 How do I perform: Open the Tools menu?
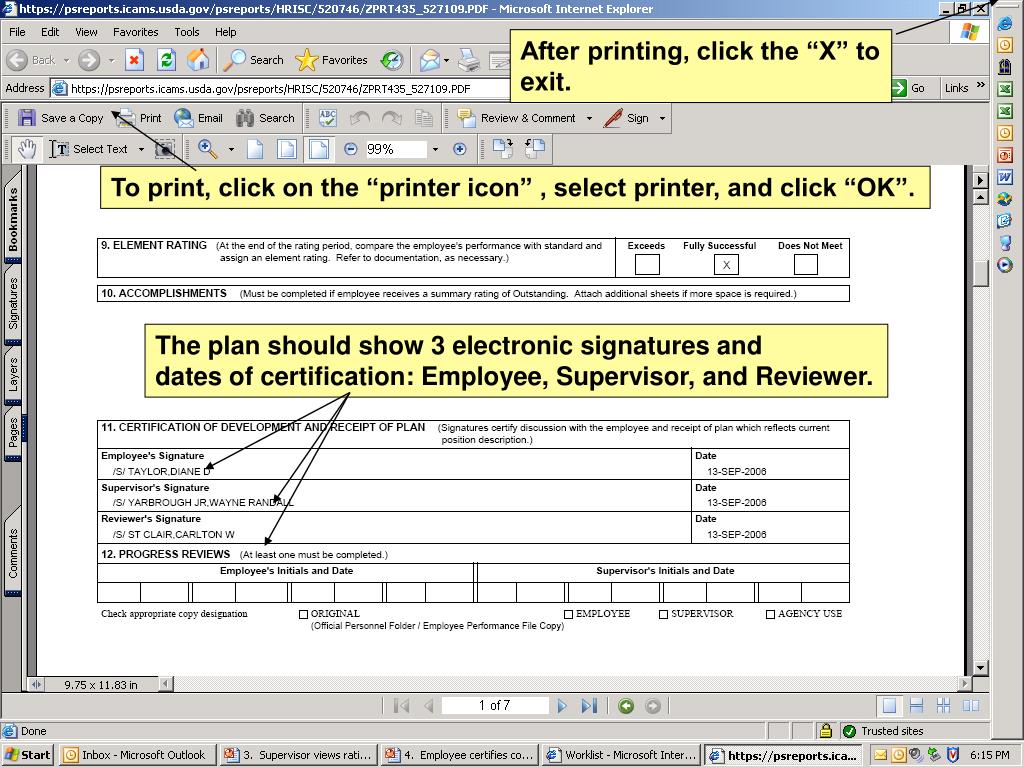click(187, 32)
